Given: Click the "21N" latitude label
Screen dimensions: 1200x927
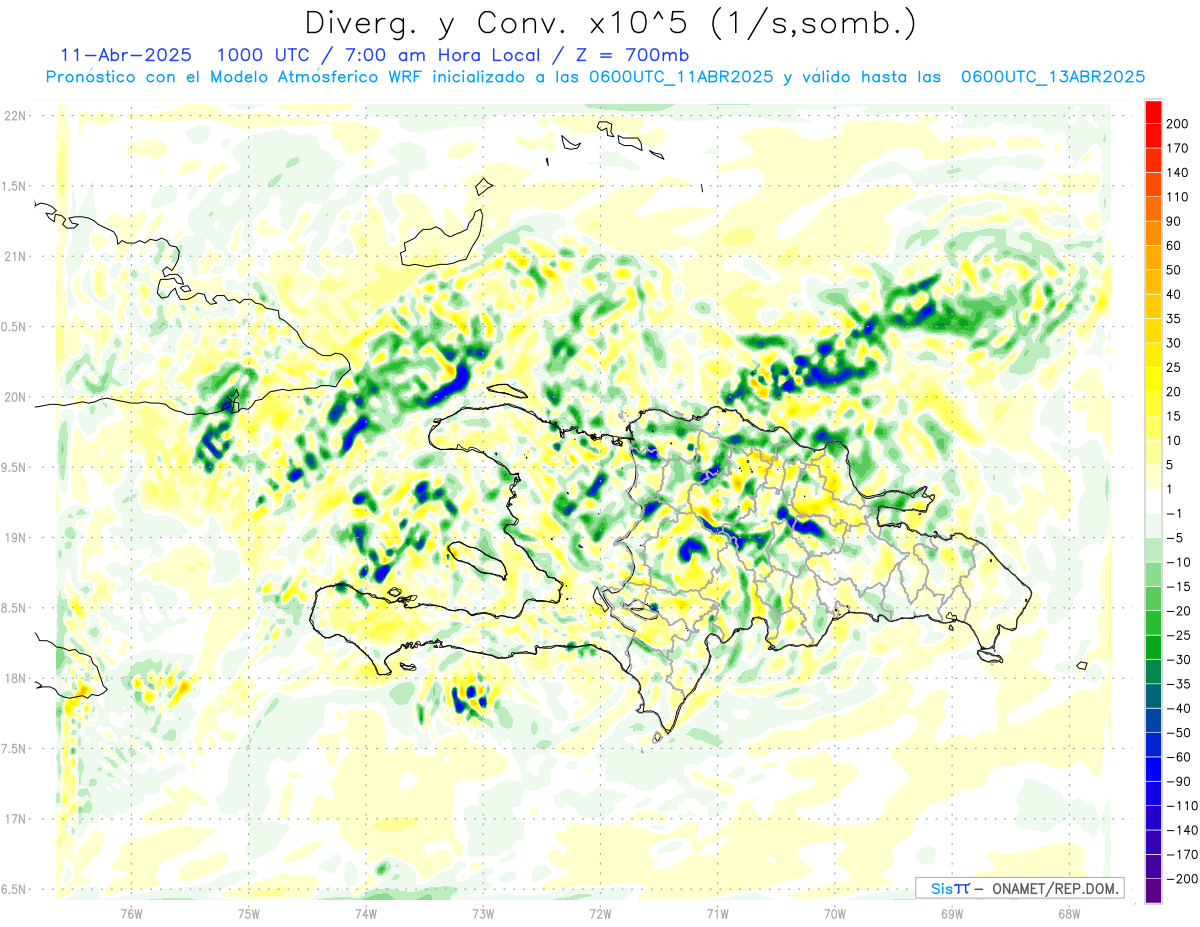Looking at the screenshot, I should (15, 257).
